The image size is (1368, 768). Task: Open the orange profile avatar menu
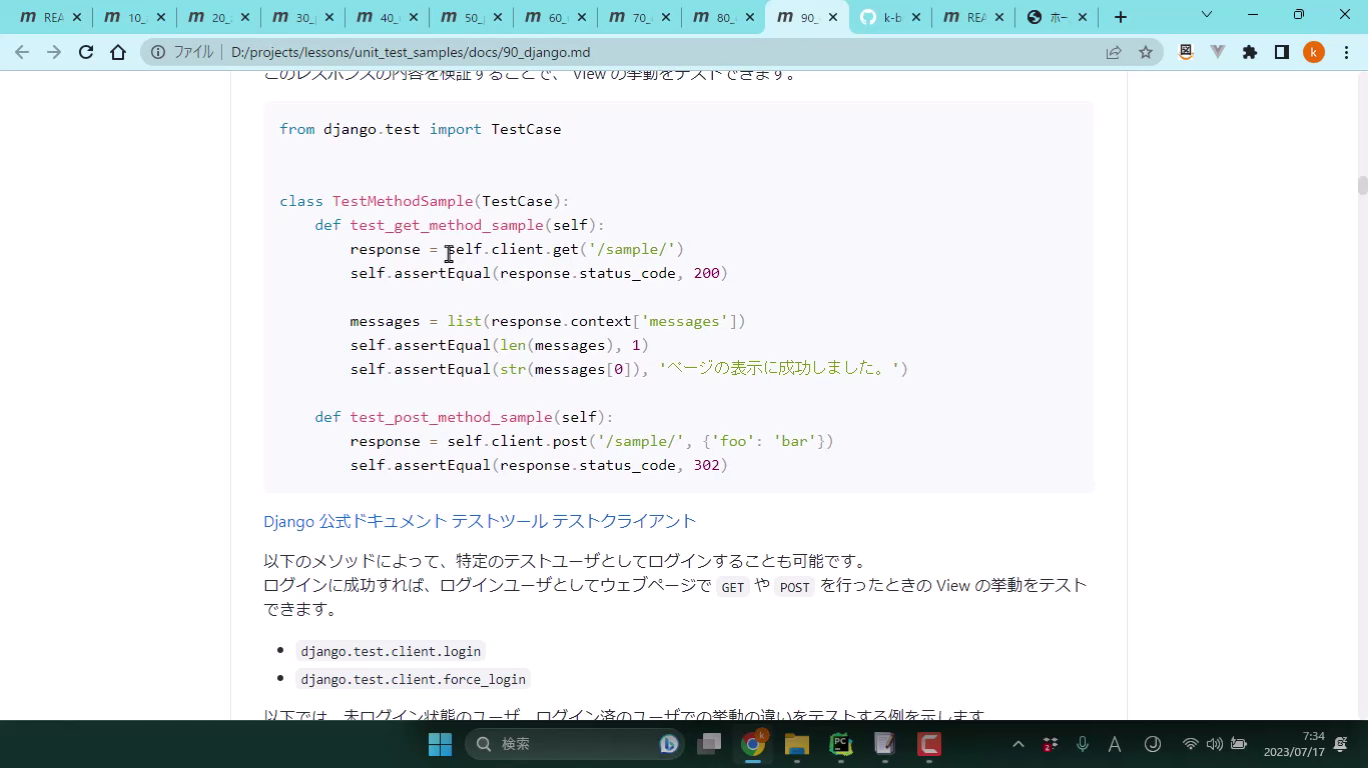[1314, 52]
